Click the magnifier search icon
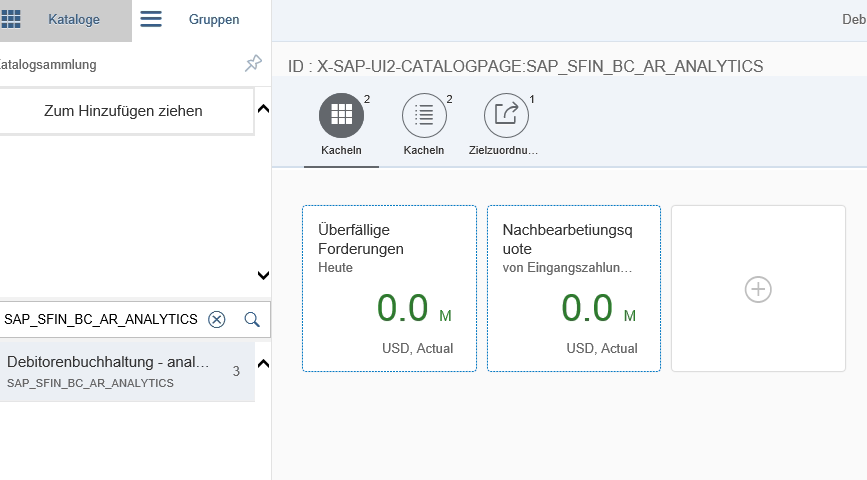This screenshot has width=867, height=480. (x=252, y=319)
